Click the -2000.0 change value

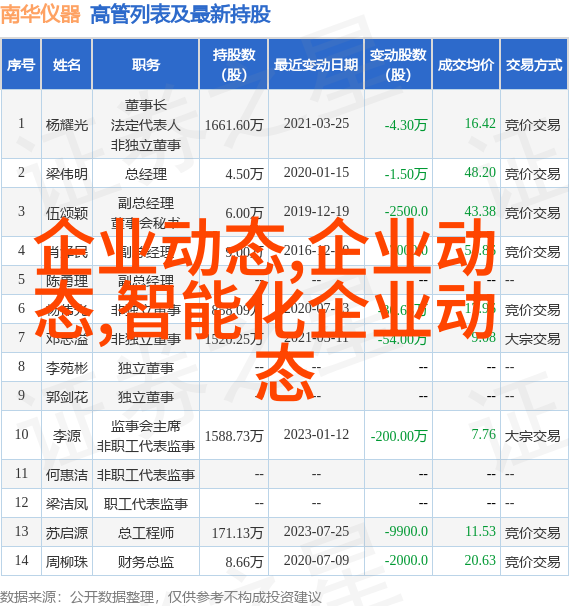pyautogui.click(x=406, y=560)
